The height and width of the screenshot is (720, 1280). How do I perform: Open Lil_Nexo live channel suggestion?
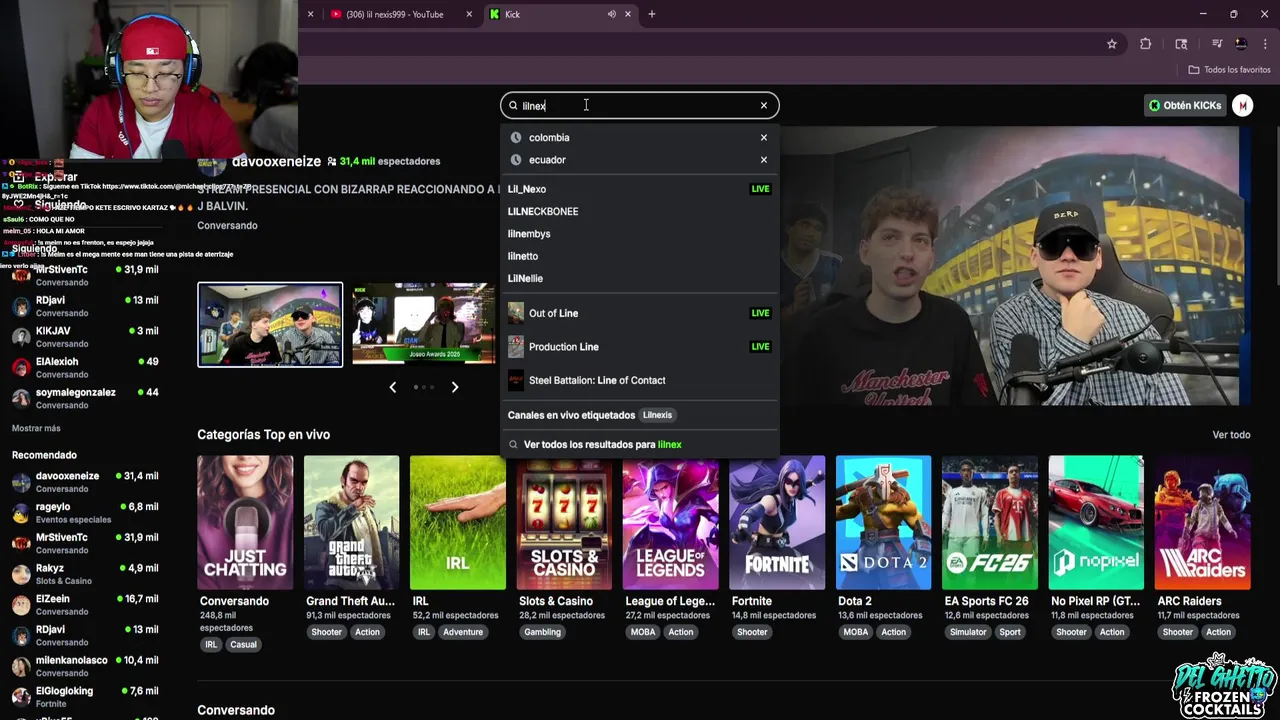[x=640, y=189]
